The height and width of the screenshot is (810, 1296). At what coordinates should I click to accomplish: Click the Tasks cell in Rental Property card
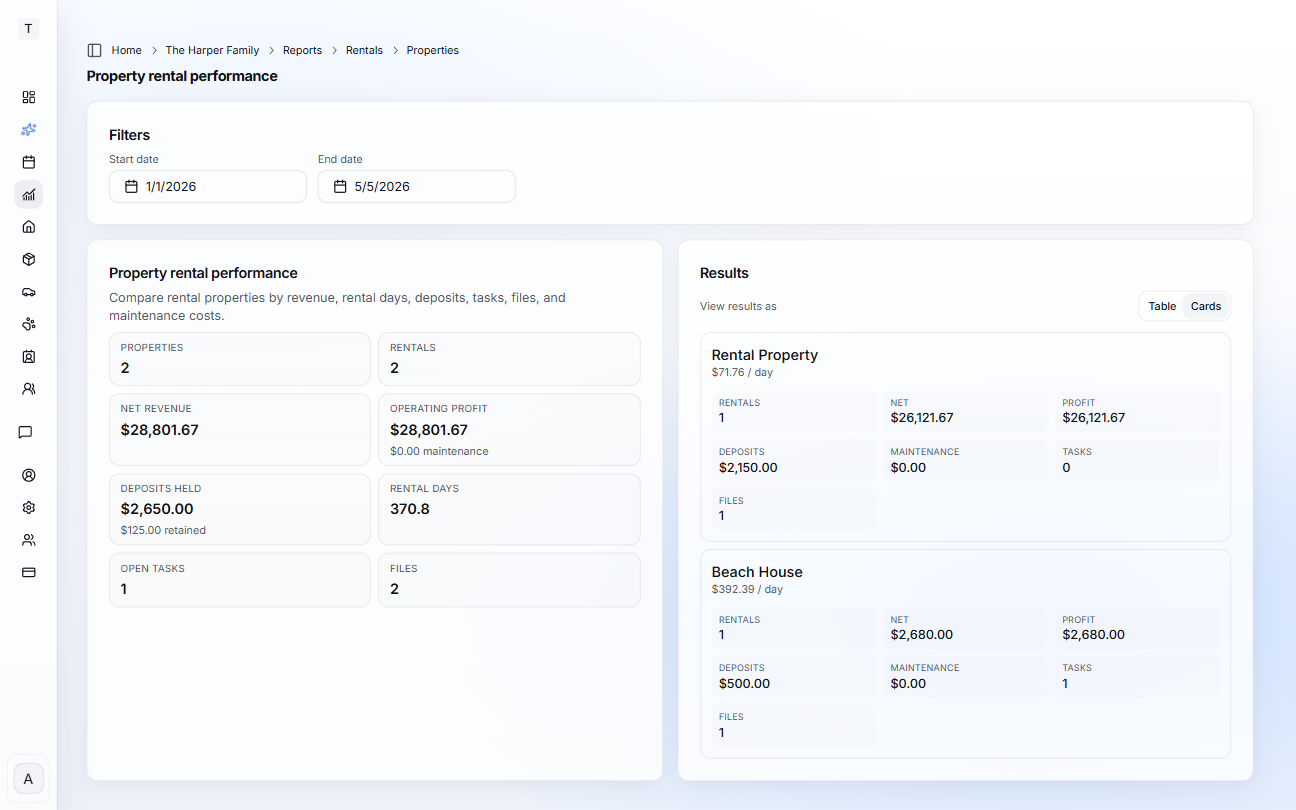[x=1137, y=460]
